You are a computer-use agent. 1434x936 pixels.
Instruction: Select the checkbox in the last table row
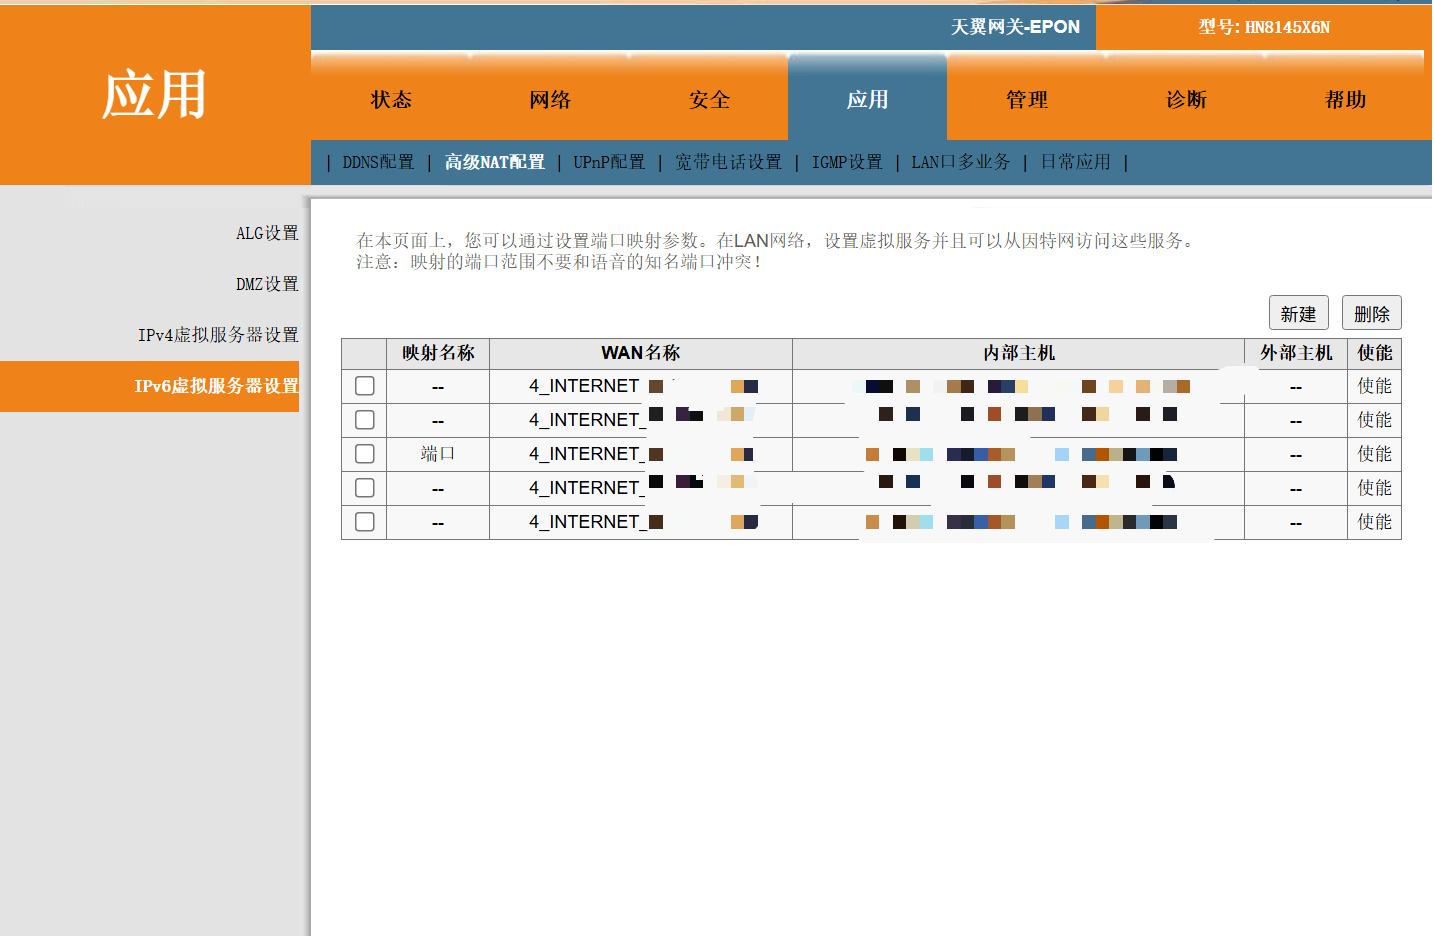[365, 522]
